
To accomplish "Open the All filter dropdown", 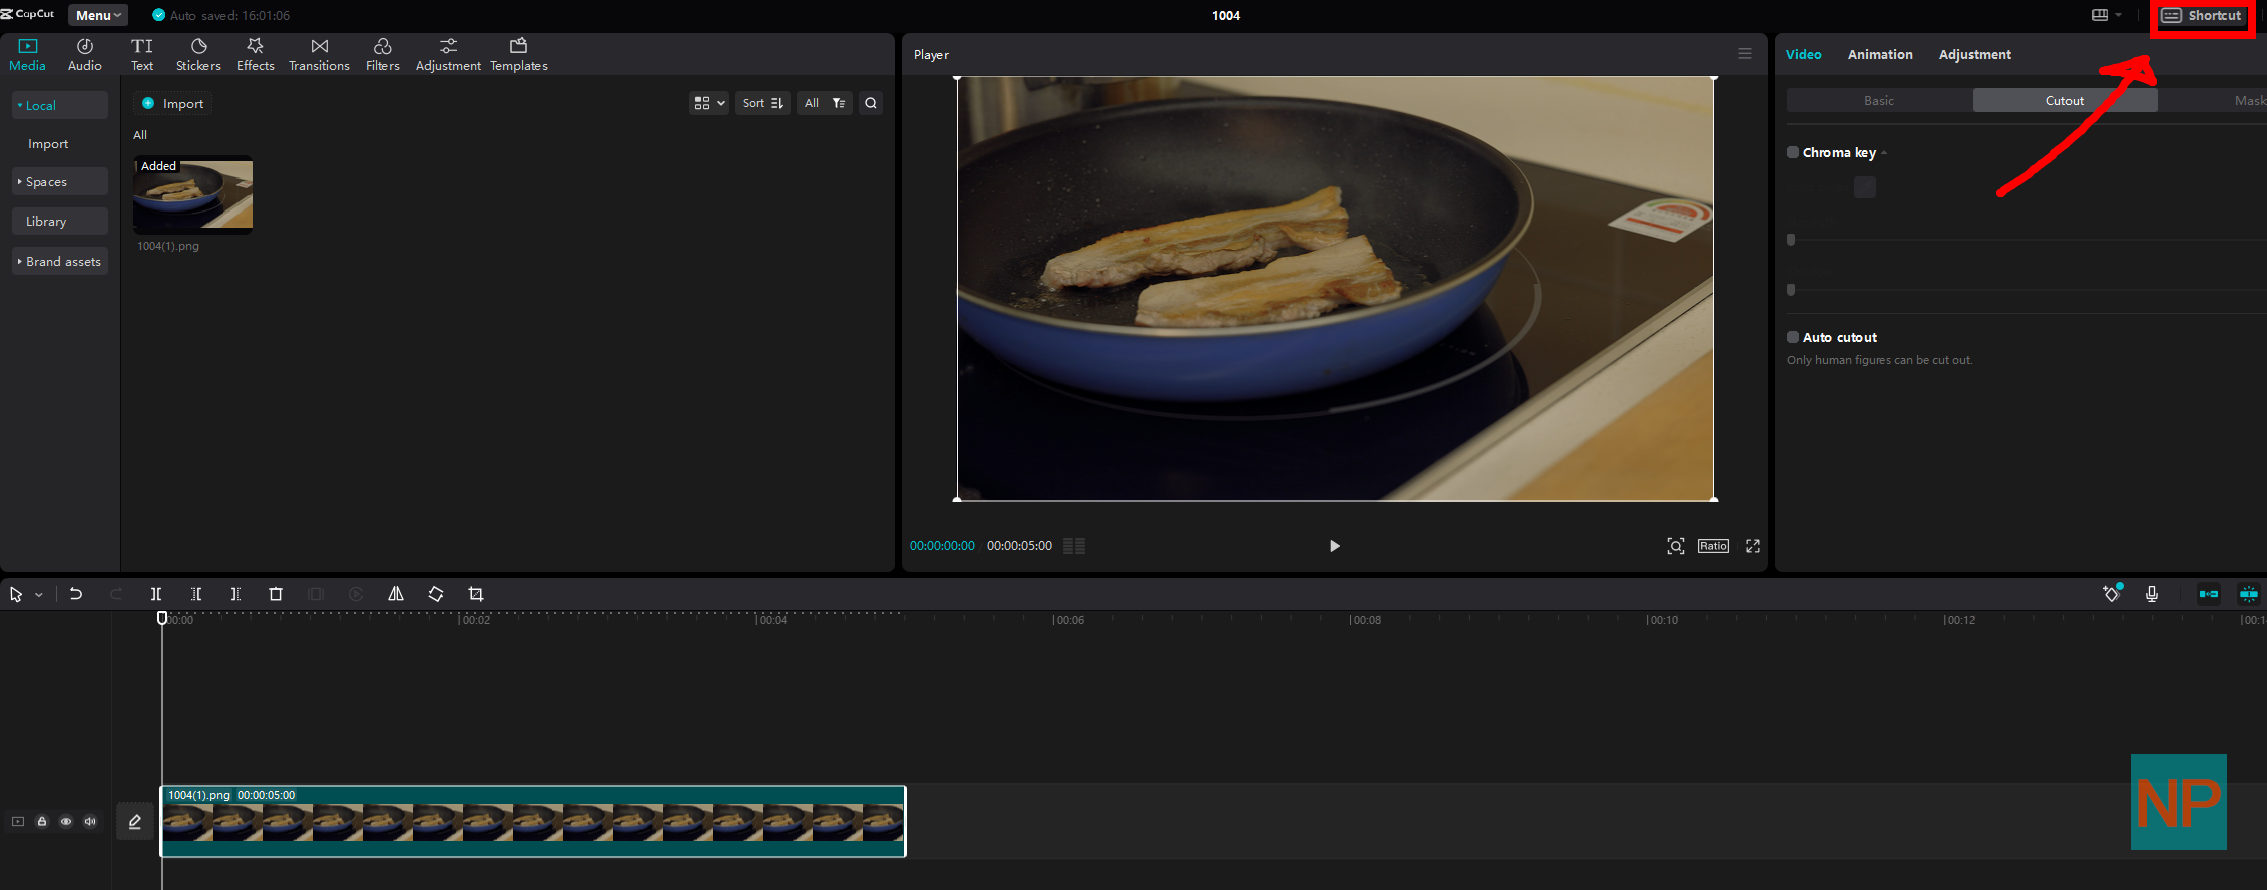I will pyautogui.click(x=825, y=103).
